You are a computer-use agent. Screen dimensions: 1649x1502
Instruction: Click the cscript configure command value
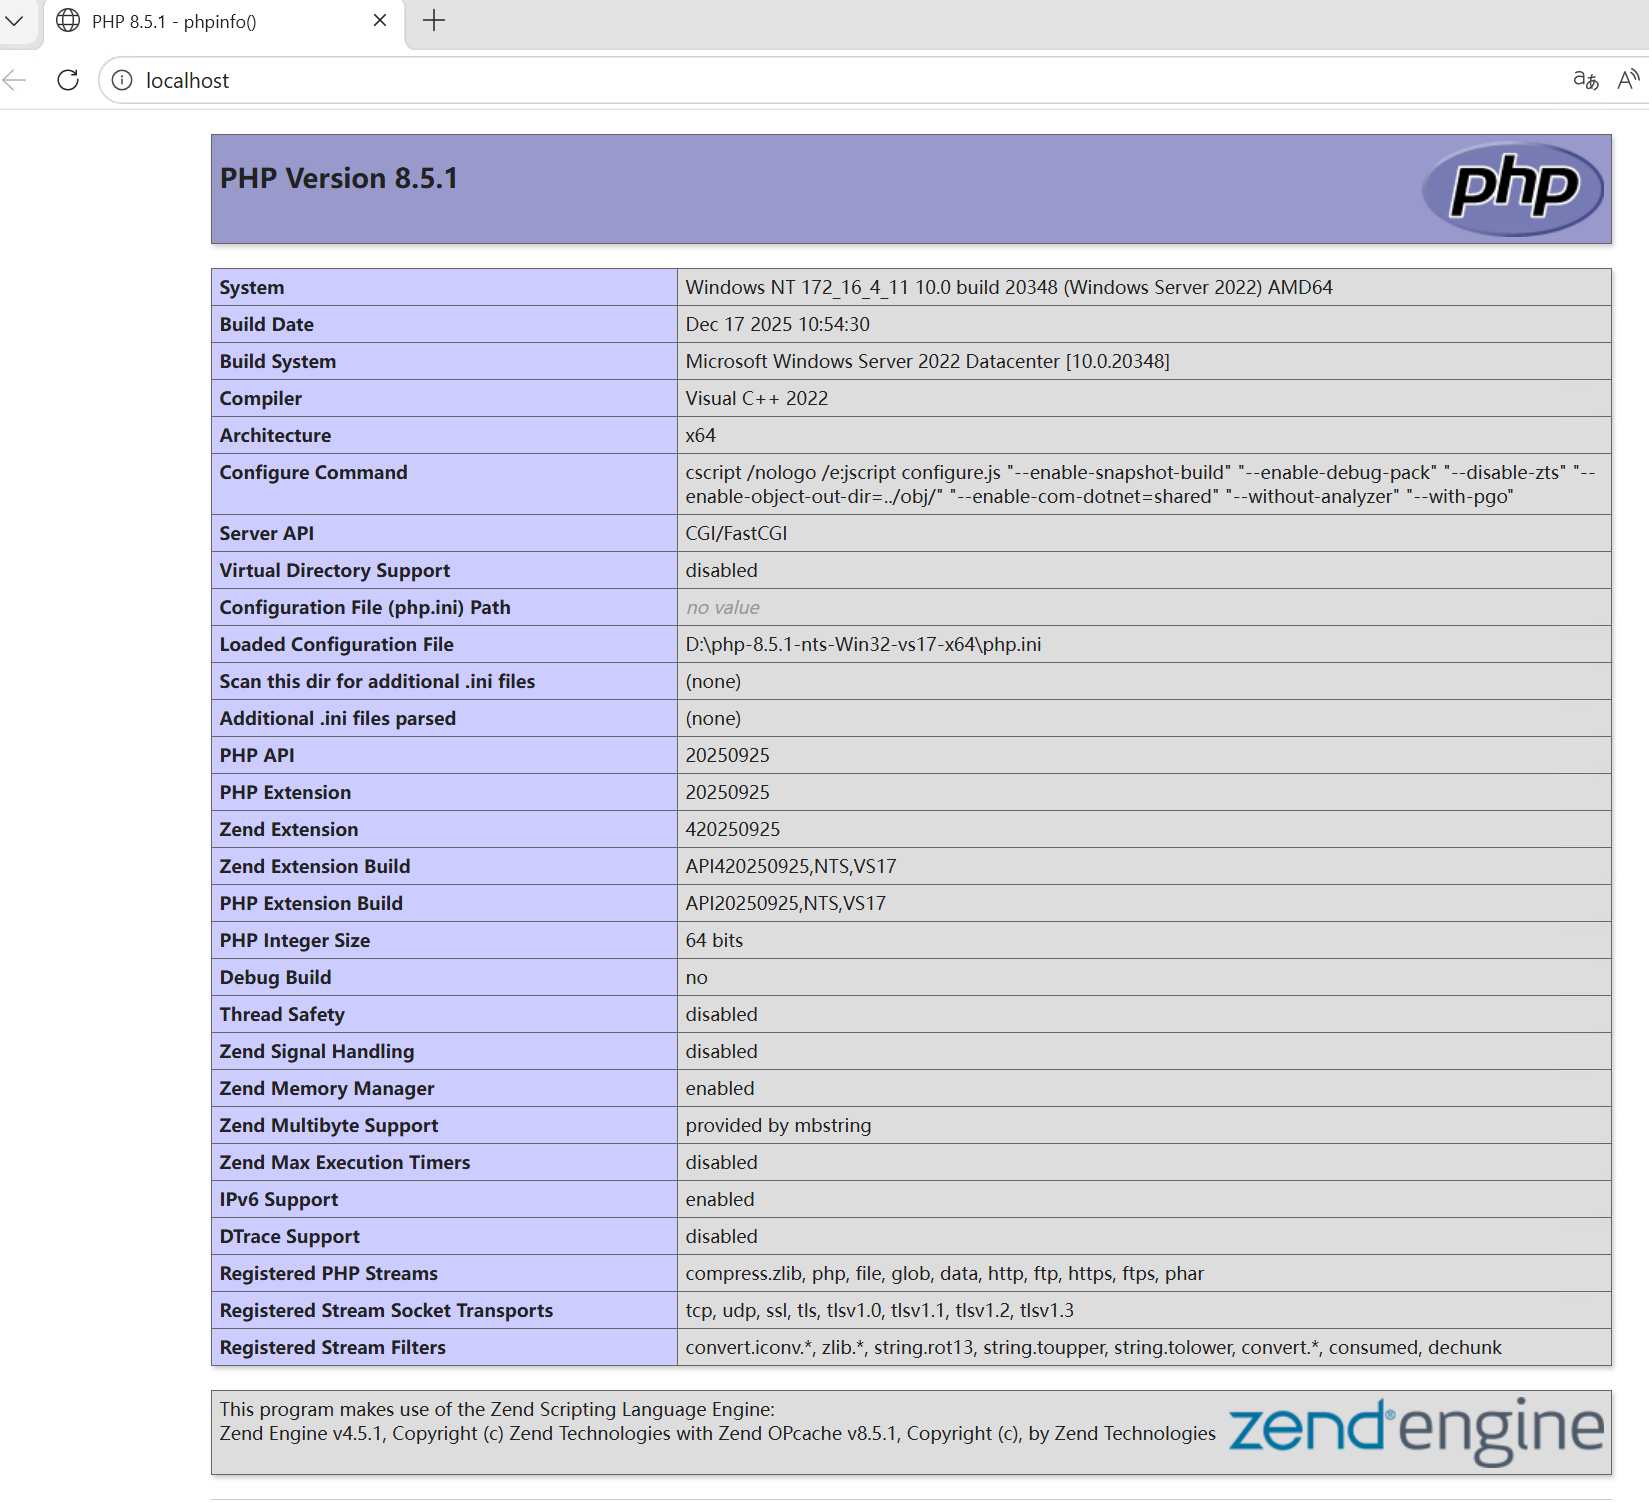1140,485
